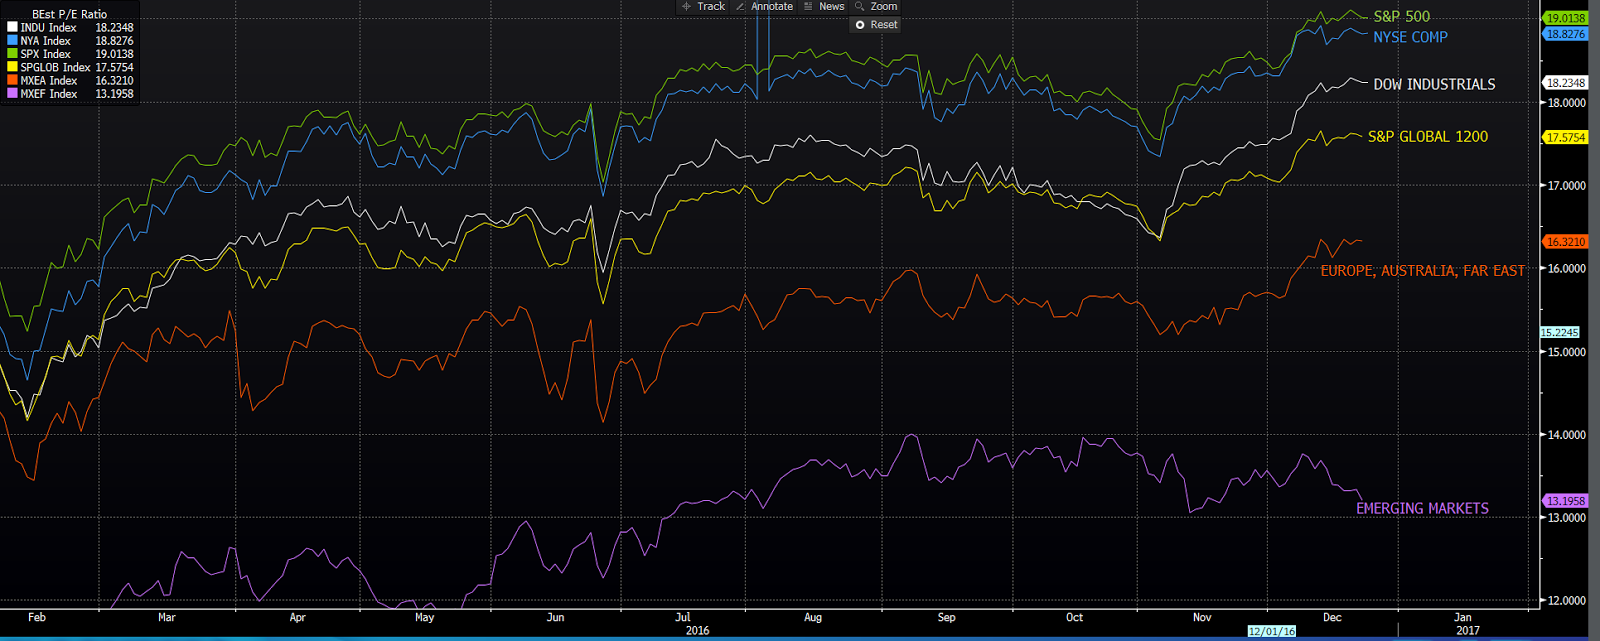Image resolution: width=1600 pixels, height=641 pixels.
Task: Click the 12/01/16 date marker on timeline
Action: click(x=1272, y=632)
